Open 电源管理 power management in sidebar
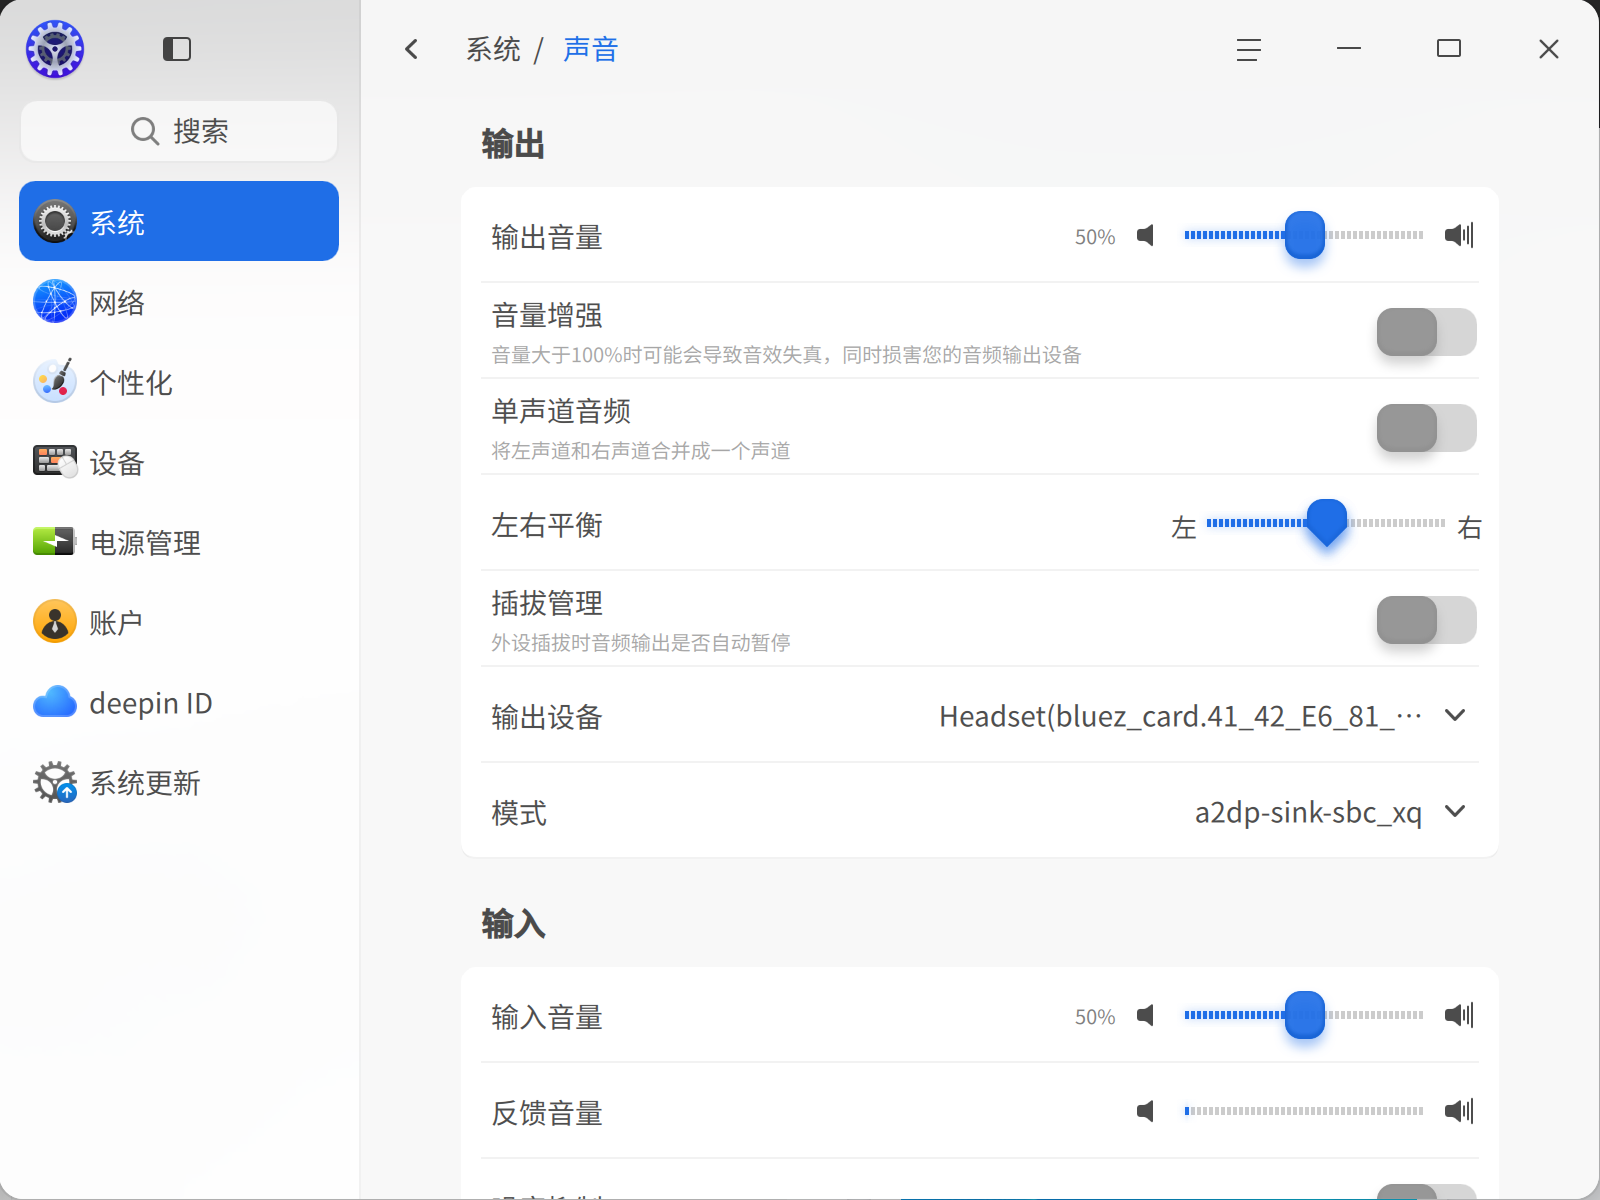 click(179, 542)
